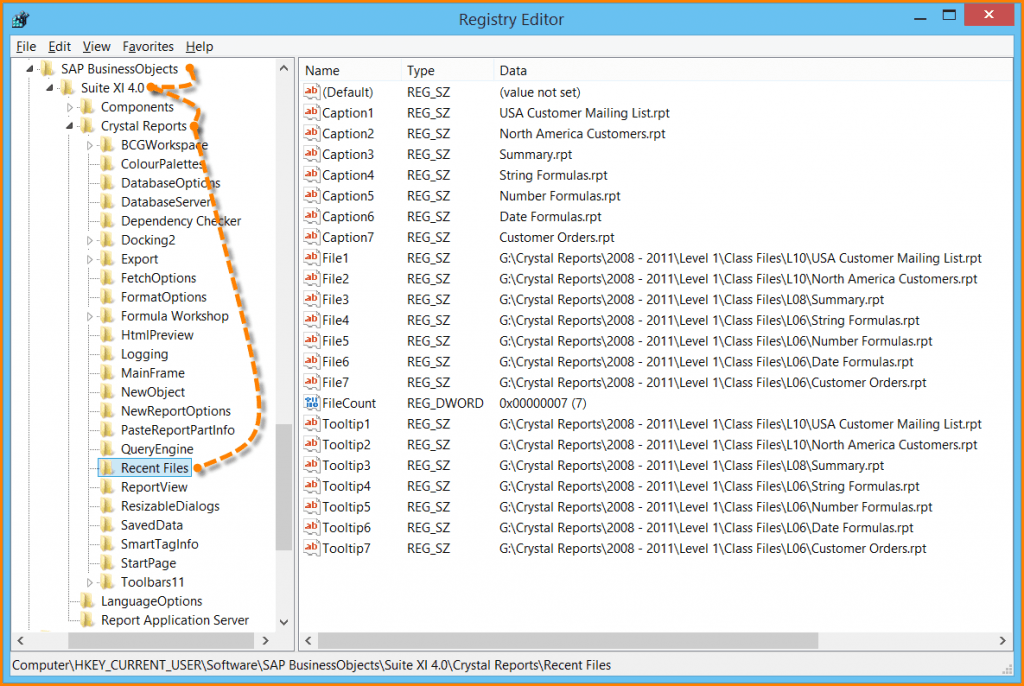Select the ResizableDialogs key

click(170, 506)
